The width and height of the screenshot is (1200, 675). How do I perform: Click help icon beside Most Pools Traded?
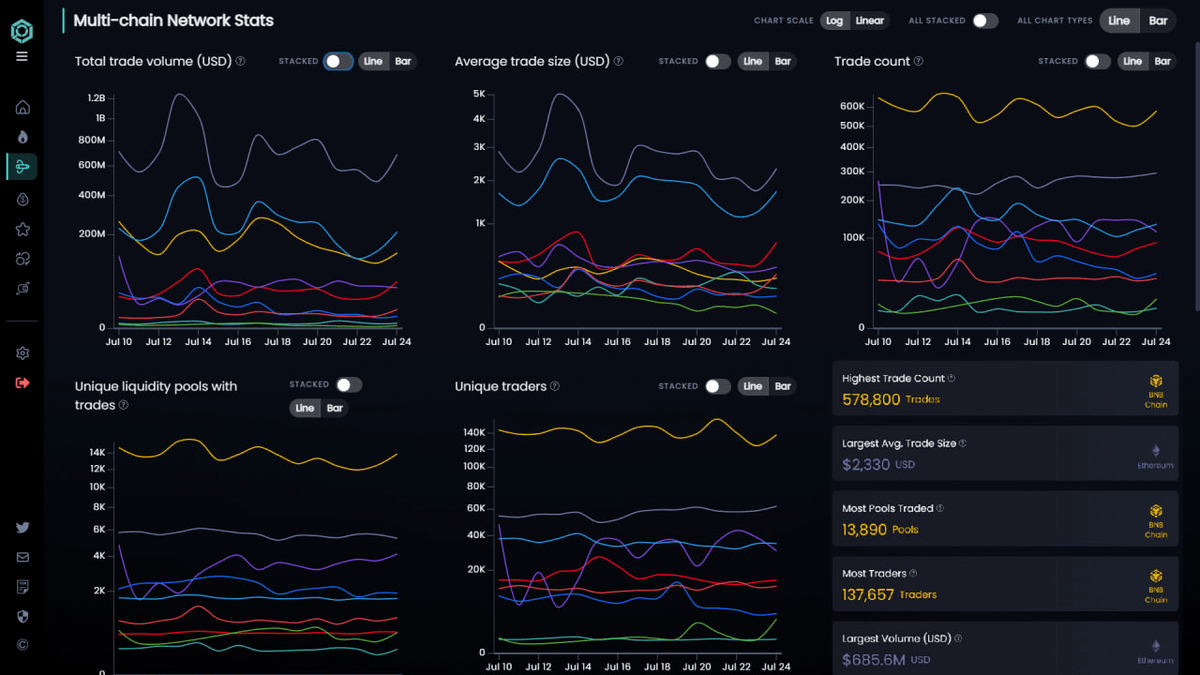click(x=940, y=508)
